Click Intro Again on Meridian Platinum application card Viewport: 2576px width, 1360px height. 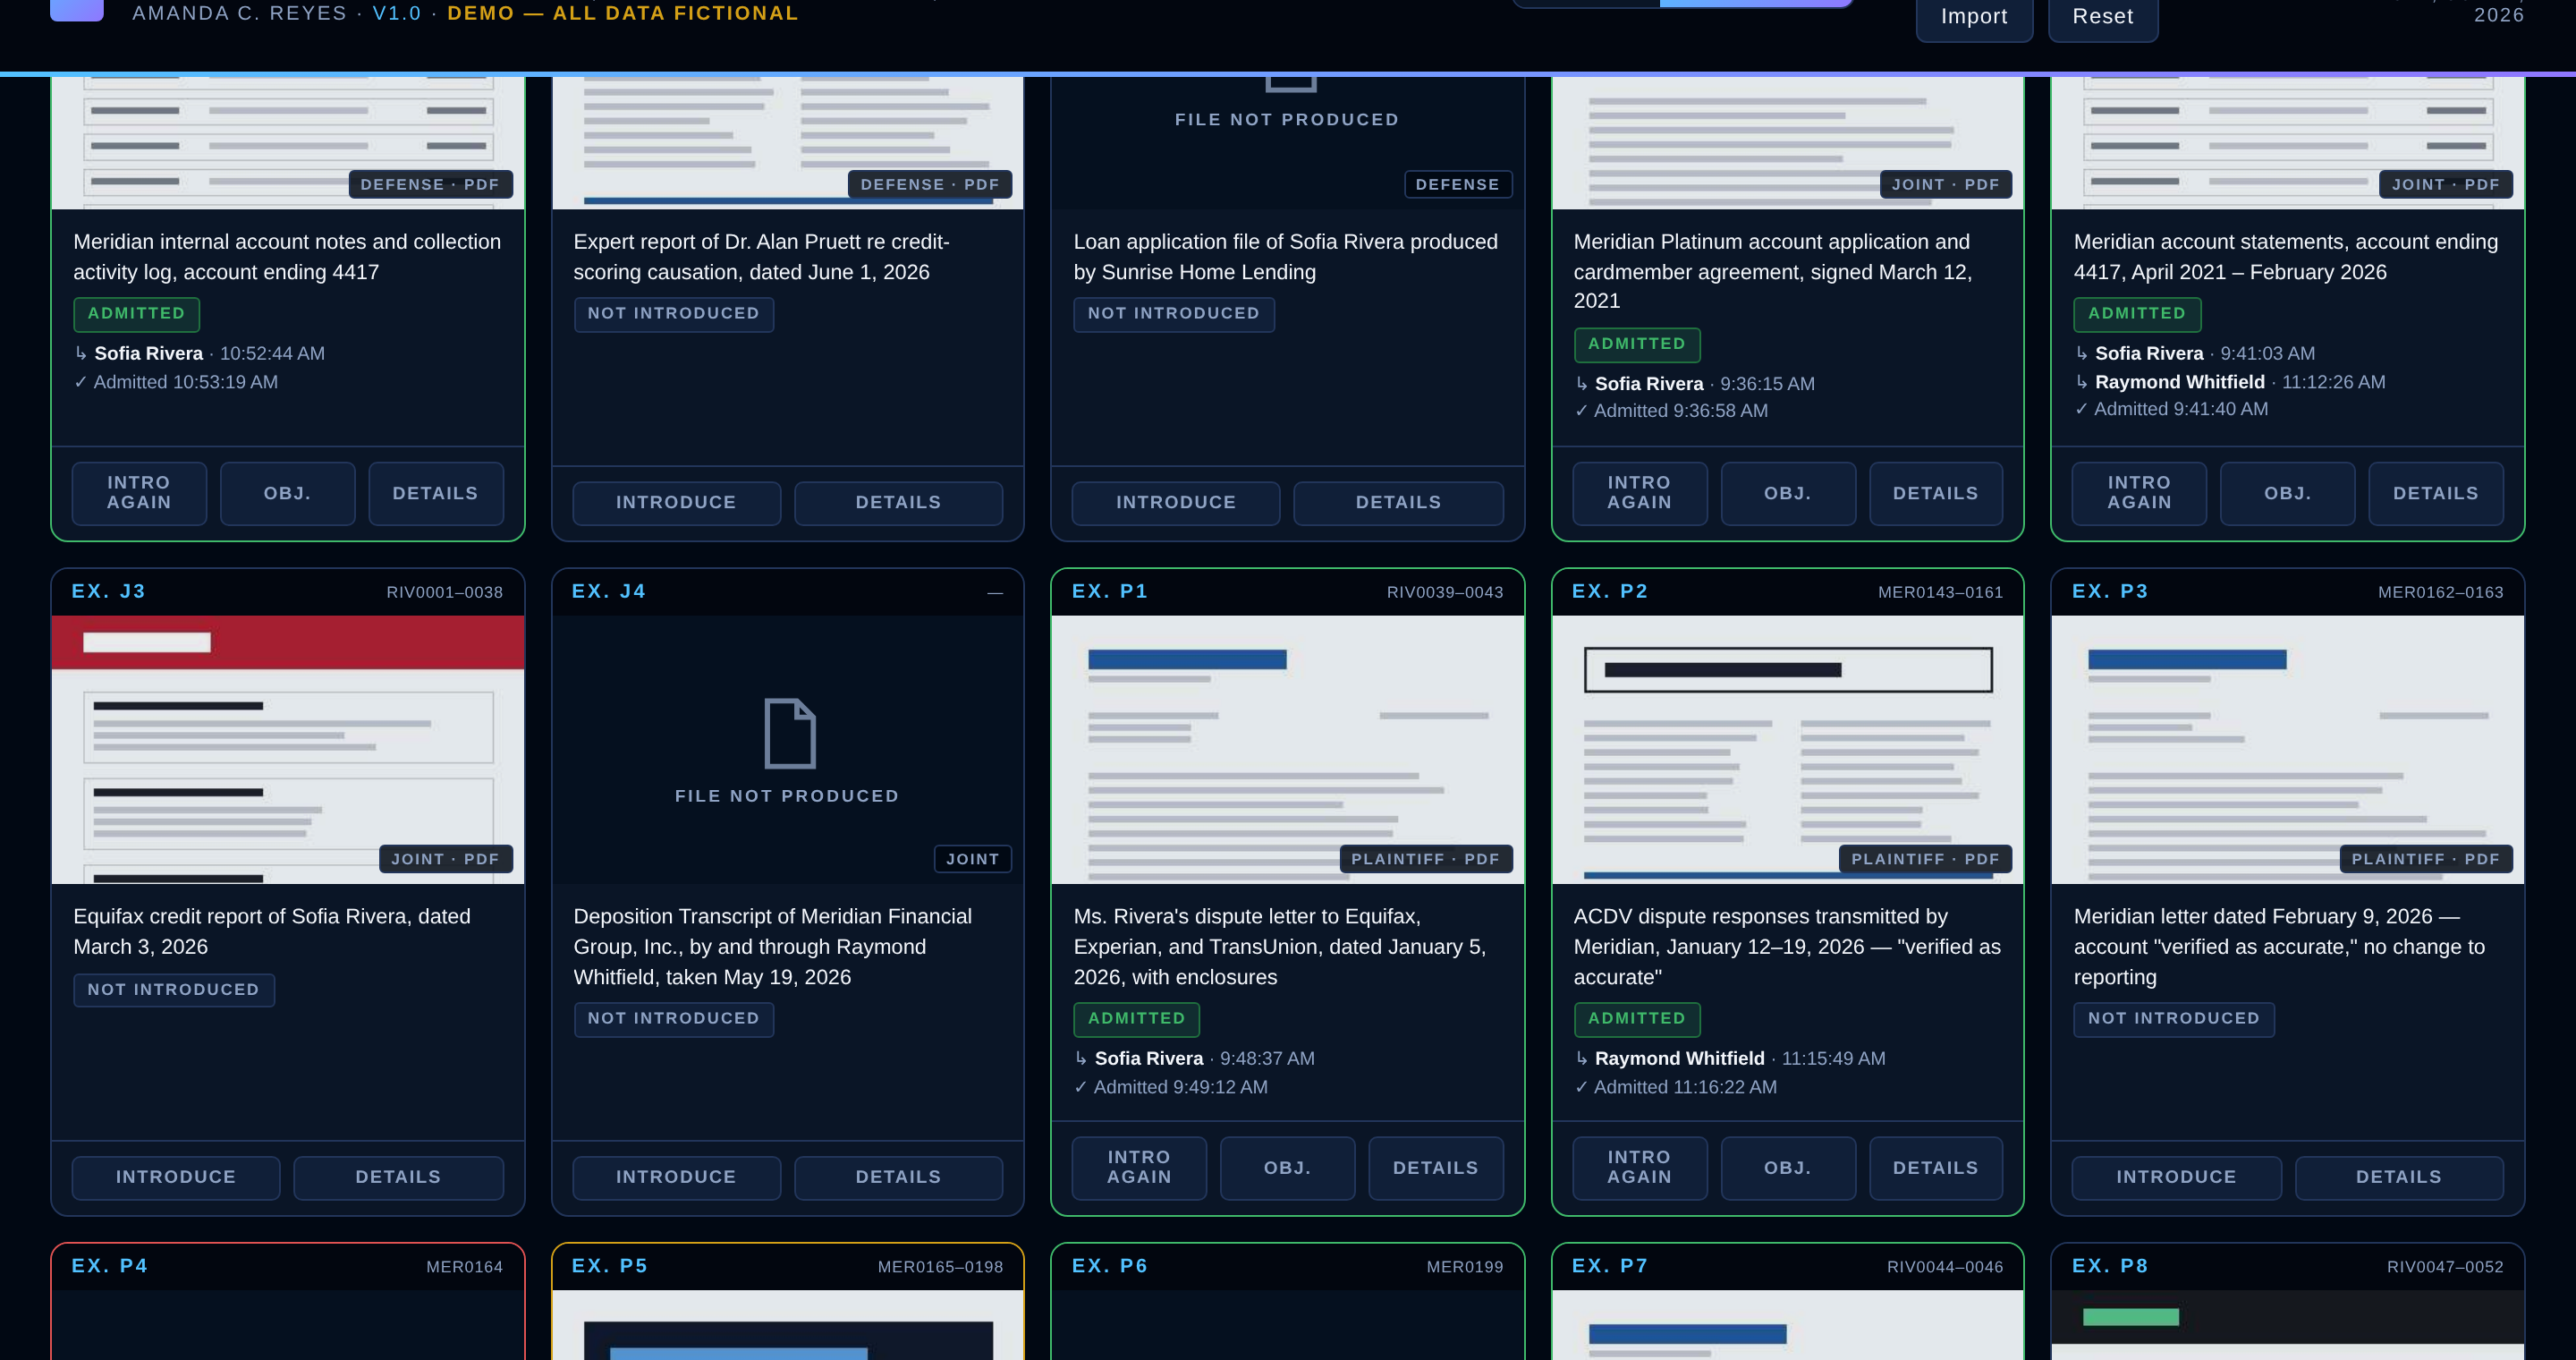pyautogui.click(x=1639, y=493)
